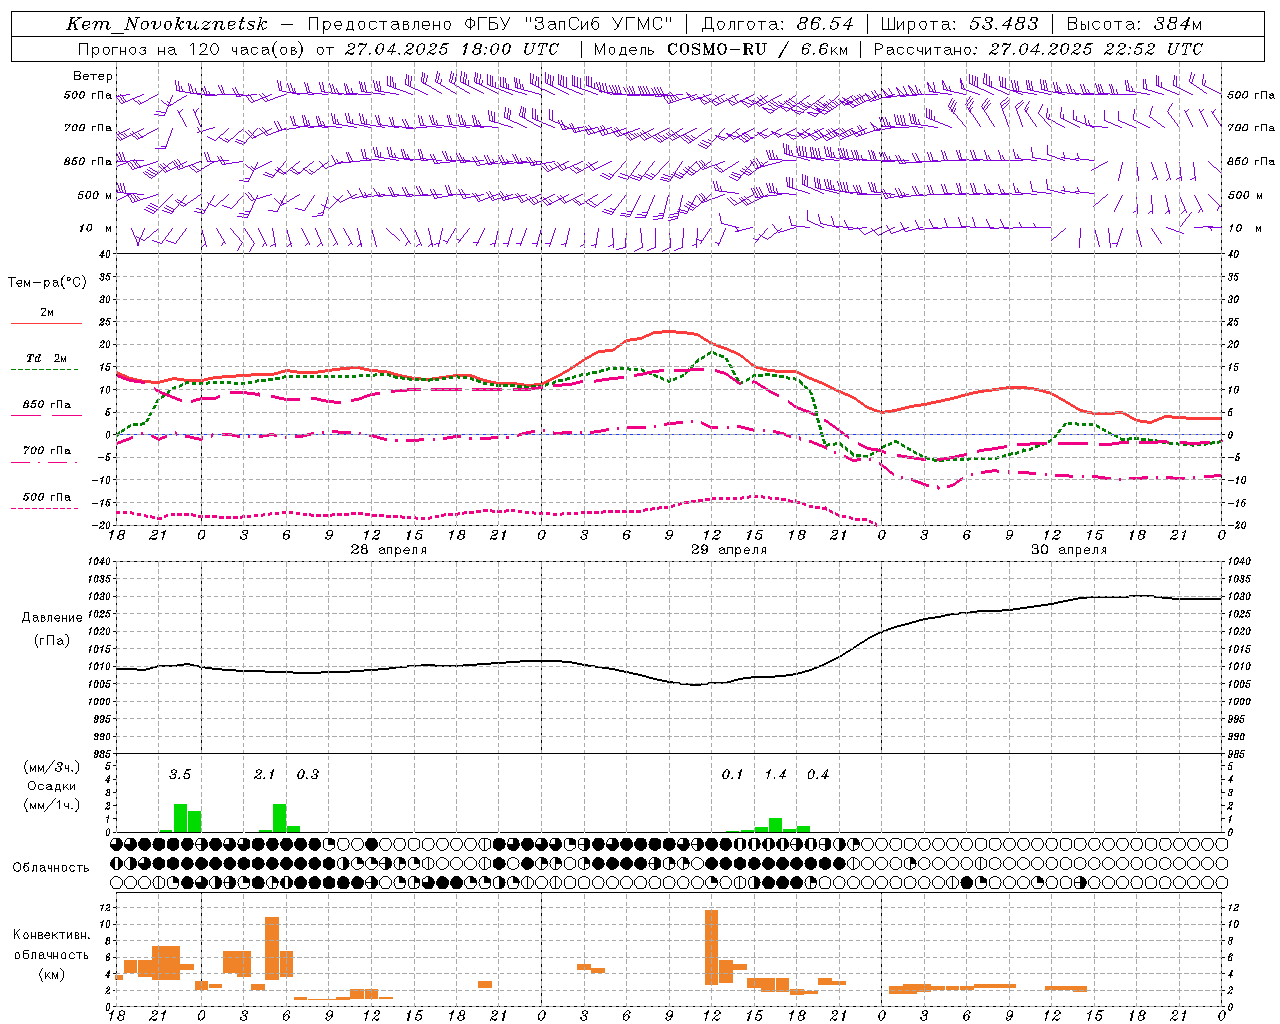
Task: Click the 1.4 precipitation total value
Action: tap(776, 775)
